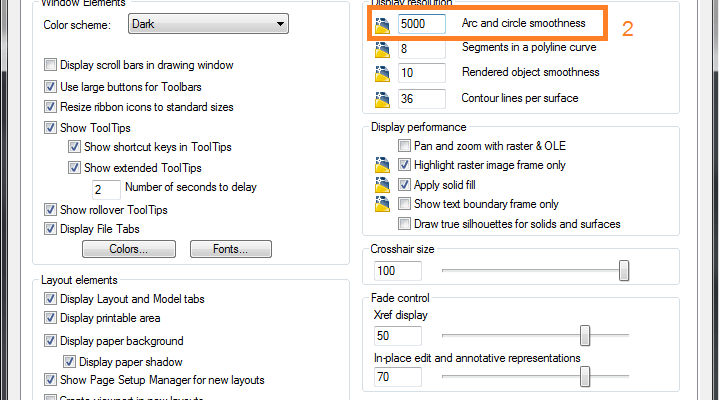
Task: Click the Xref display value field
Action: (398, 336)
